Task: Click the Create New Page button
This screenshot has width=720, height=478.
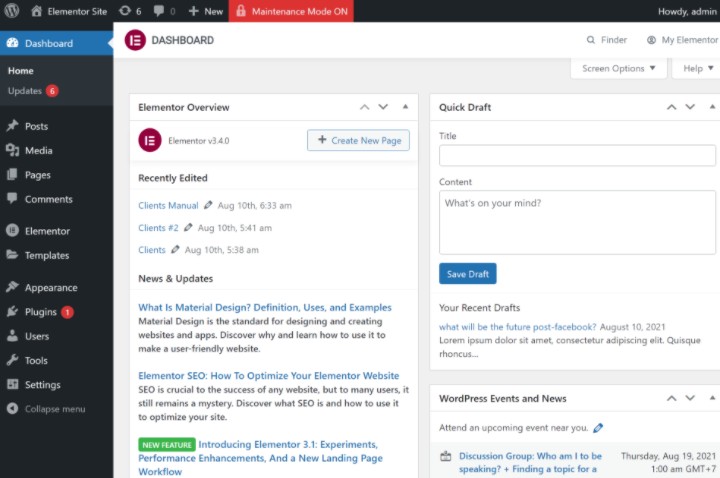Action: click(x=358, y=140)
